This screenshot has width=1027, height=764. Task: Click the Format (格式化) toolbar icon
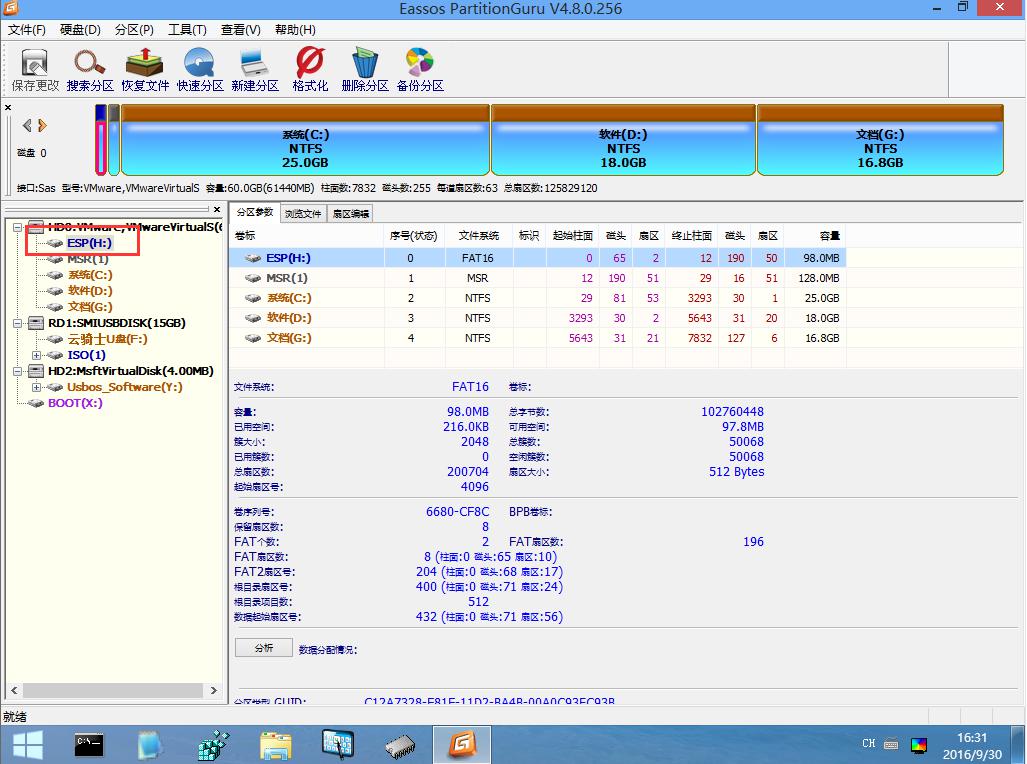(x=310, y=69)
